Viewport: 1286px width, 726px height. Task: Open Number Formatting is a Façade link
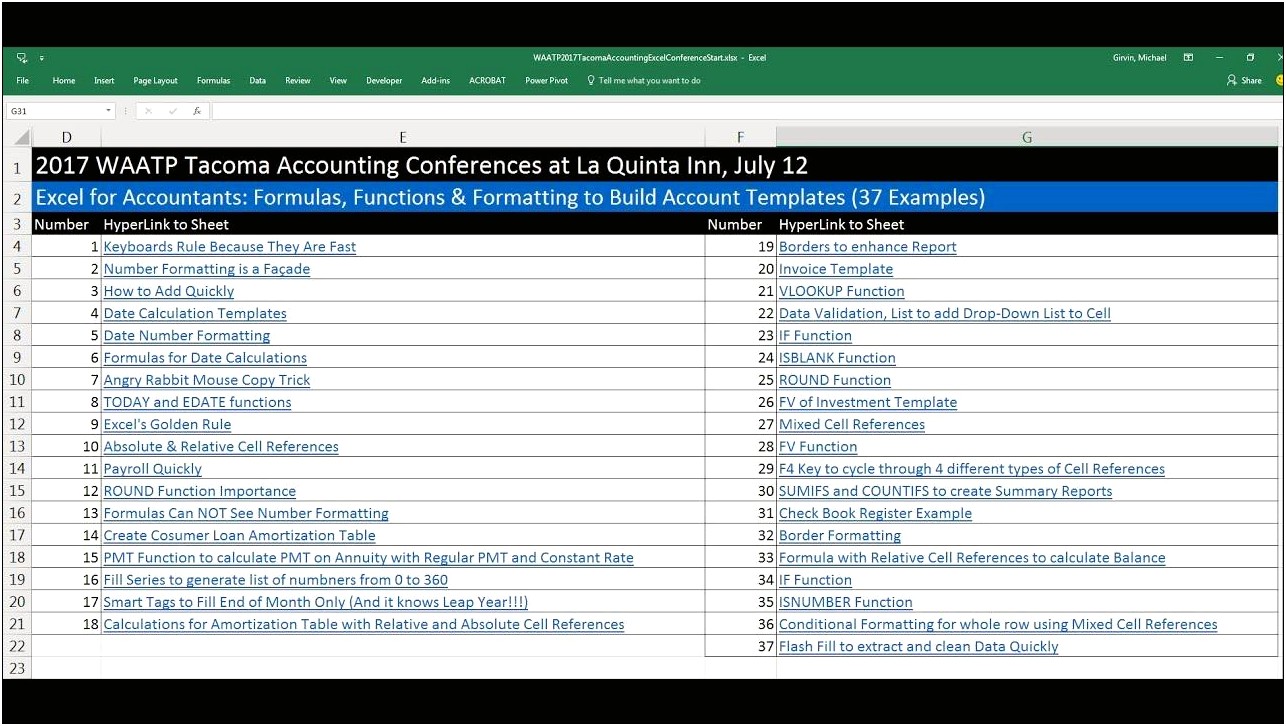(207, 269)
